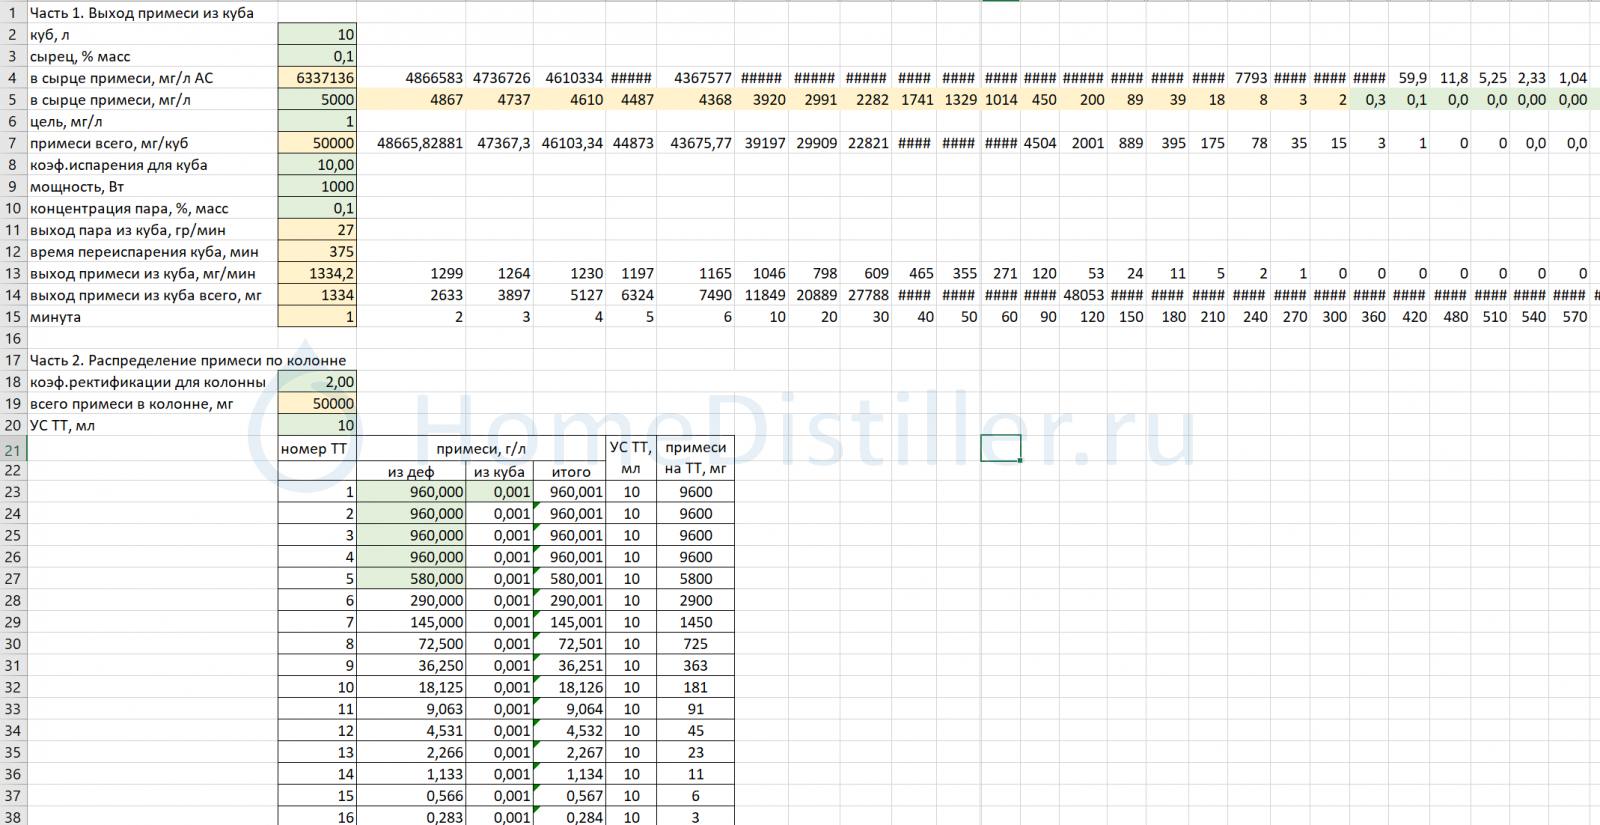Click the 'коэф.ректификации для колонны' value 2,00
Viewport: 1600px width, 825px height.
[317, 382]
